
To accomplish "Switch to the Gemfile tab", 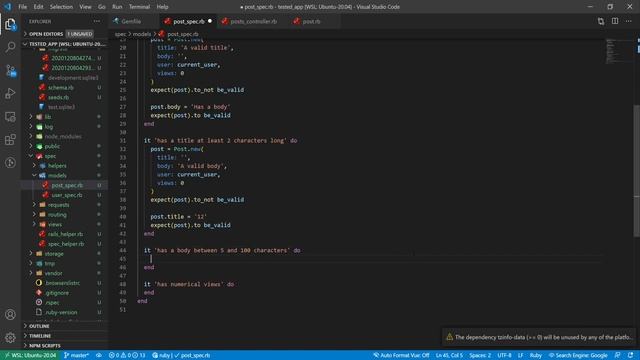I will tap(131, 21).
